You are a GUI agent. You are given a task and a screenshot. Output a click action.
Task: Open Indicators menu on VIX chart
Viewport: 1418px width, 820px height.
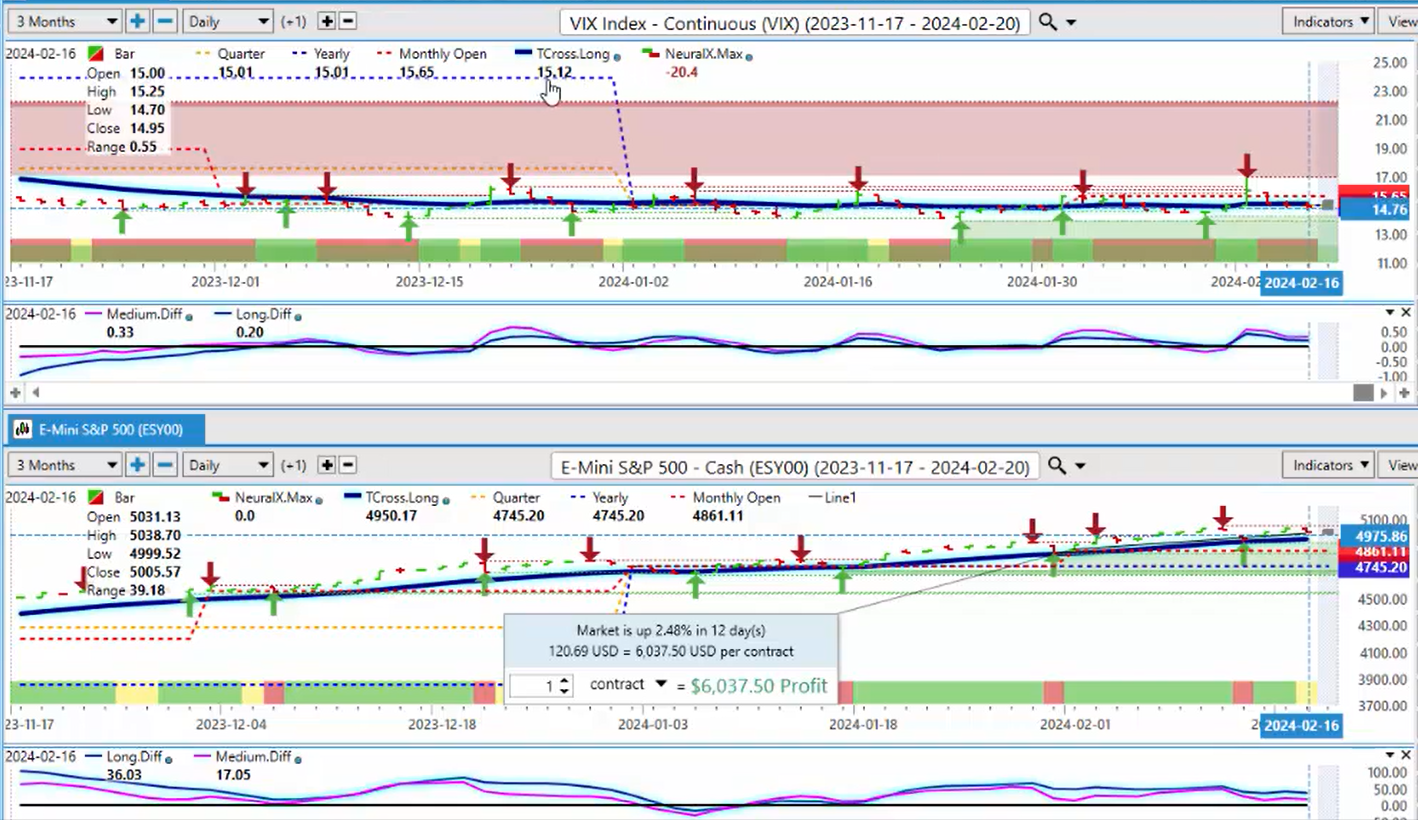point(1329,21)
